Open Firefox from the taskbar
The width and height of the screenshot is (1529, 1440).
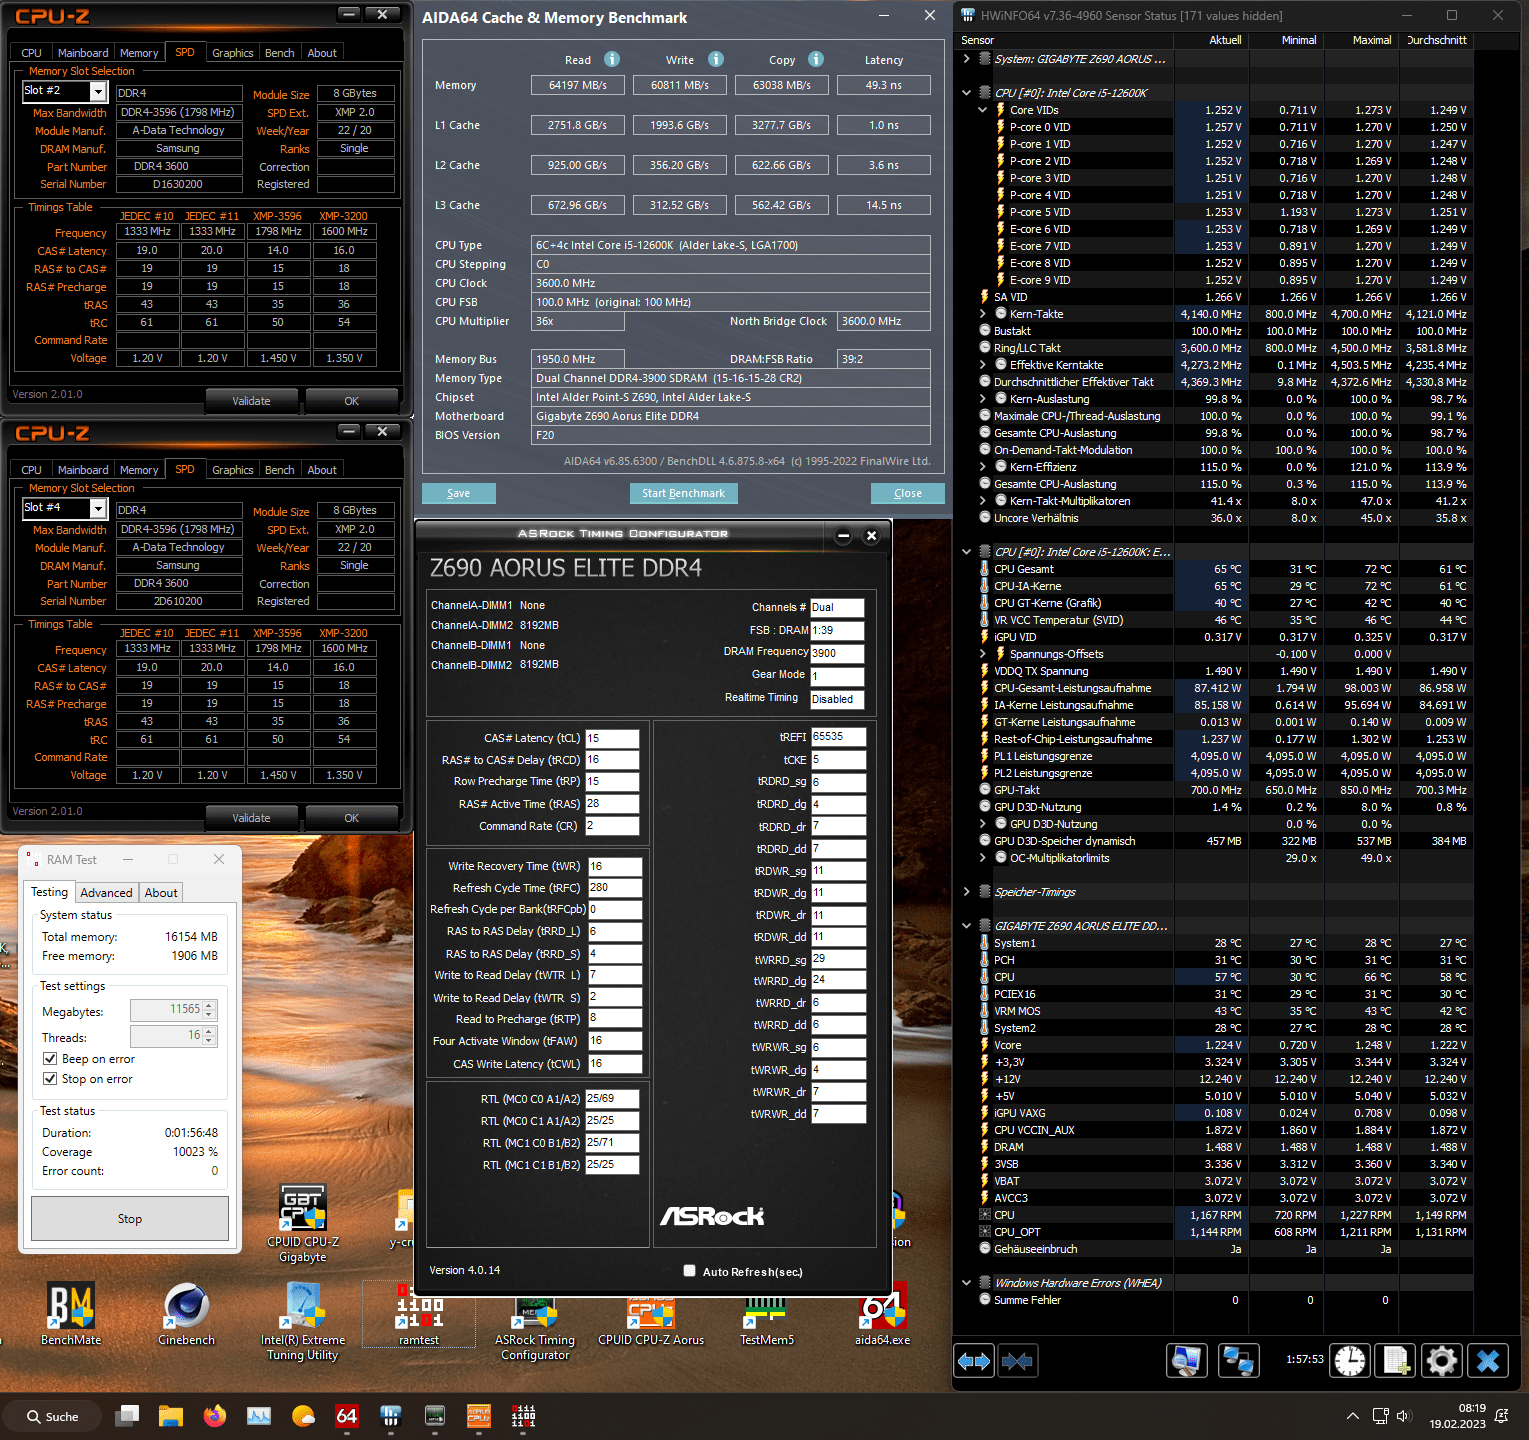tap(215, 1416)
